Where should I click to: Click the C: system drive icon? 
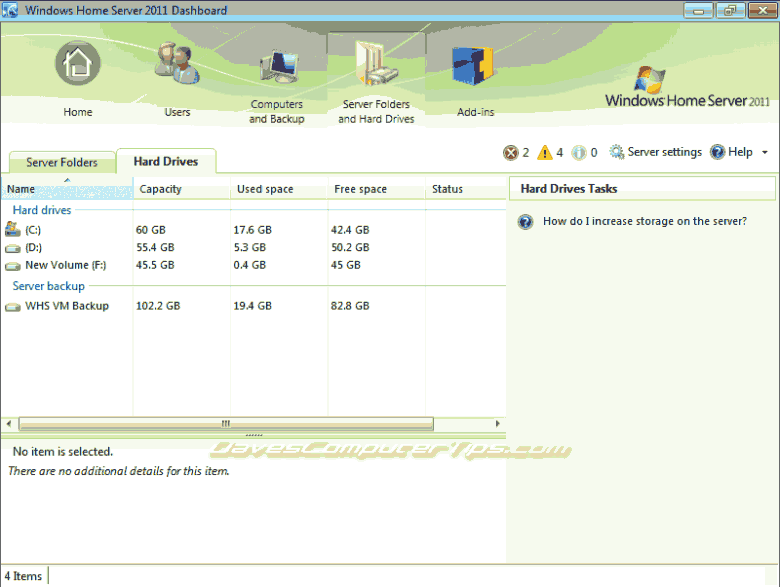(12, 229)
